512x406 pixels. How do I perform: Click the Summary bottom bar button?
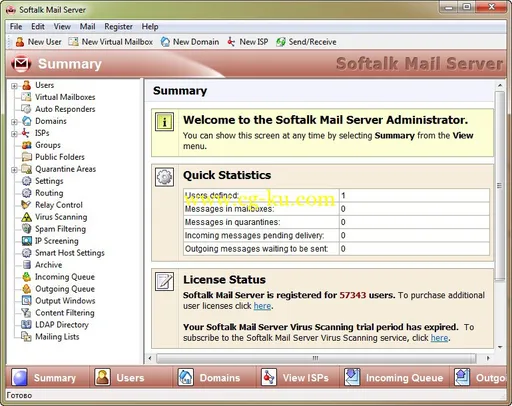tap(47, 378)
